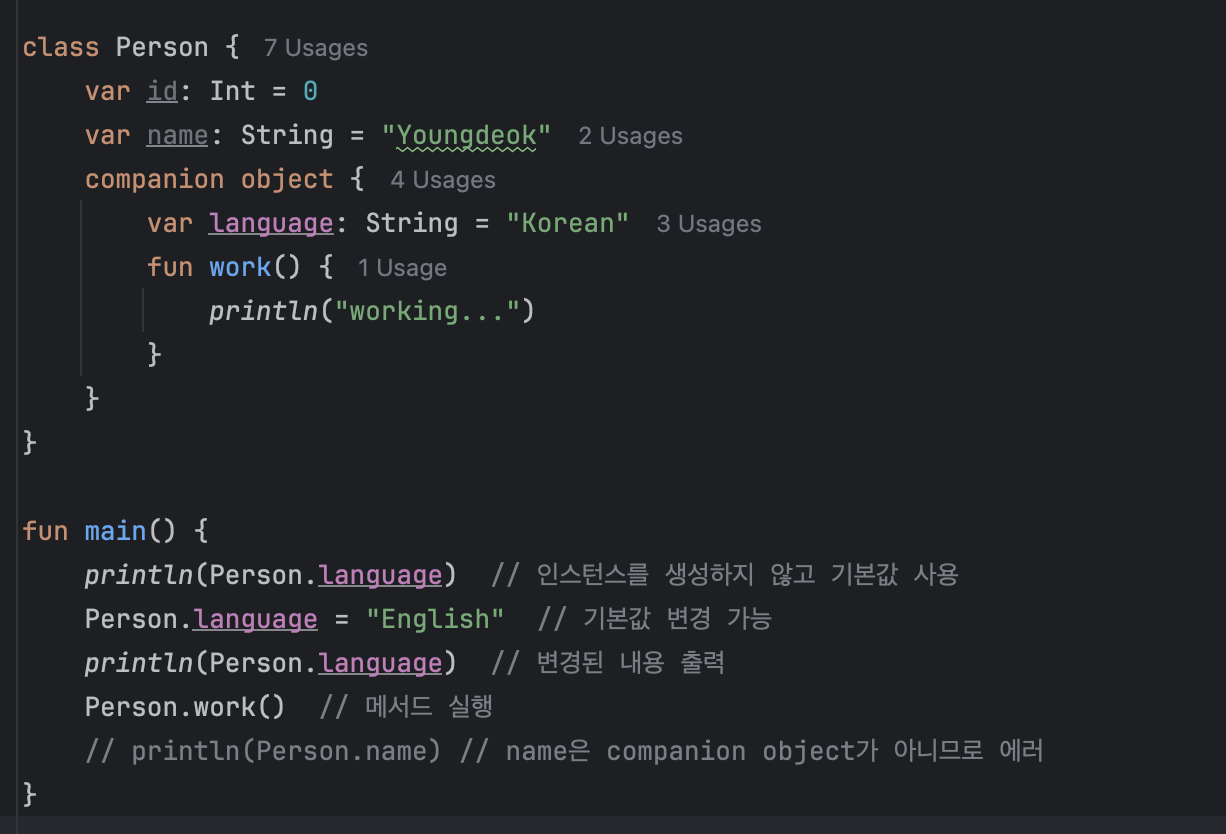Place caret in println("working...") call
This screenshot has width=1226, height=834.
click(x=372, y=311)
